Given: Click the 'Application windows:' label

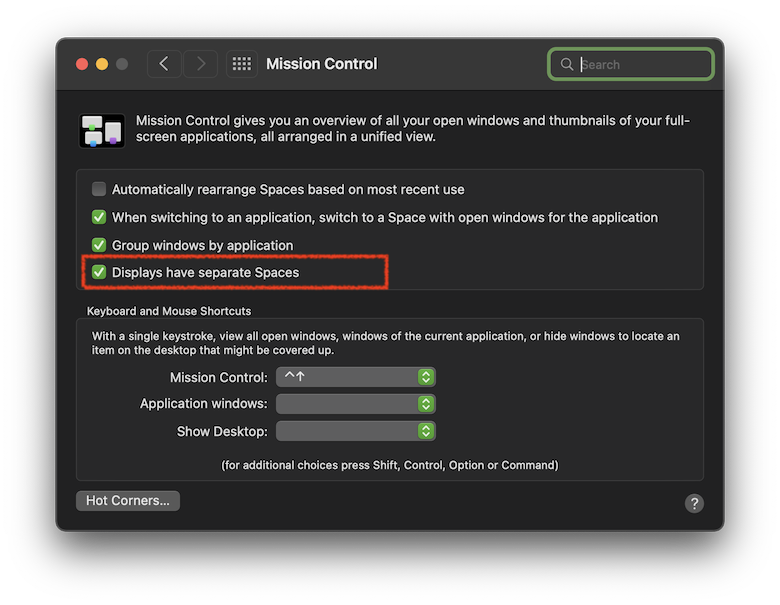Looking at the screenshot, I should click(203, 403).
